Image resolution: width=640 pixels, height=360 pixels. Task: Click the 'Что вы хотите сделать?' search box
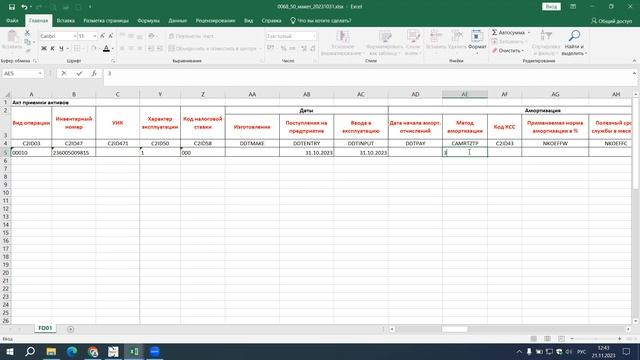click(321, 20)
